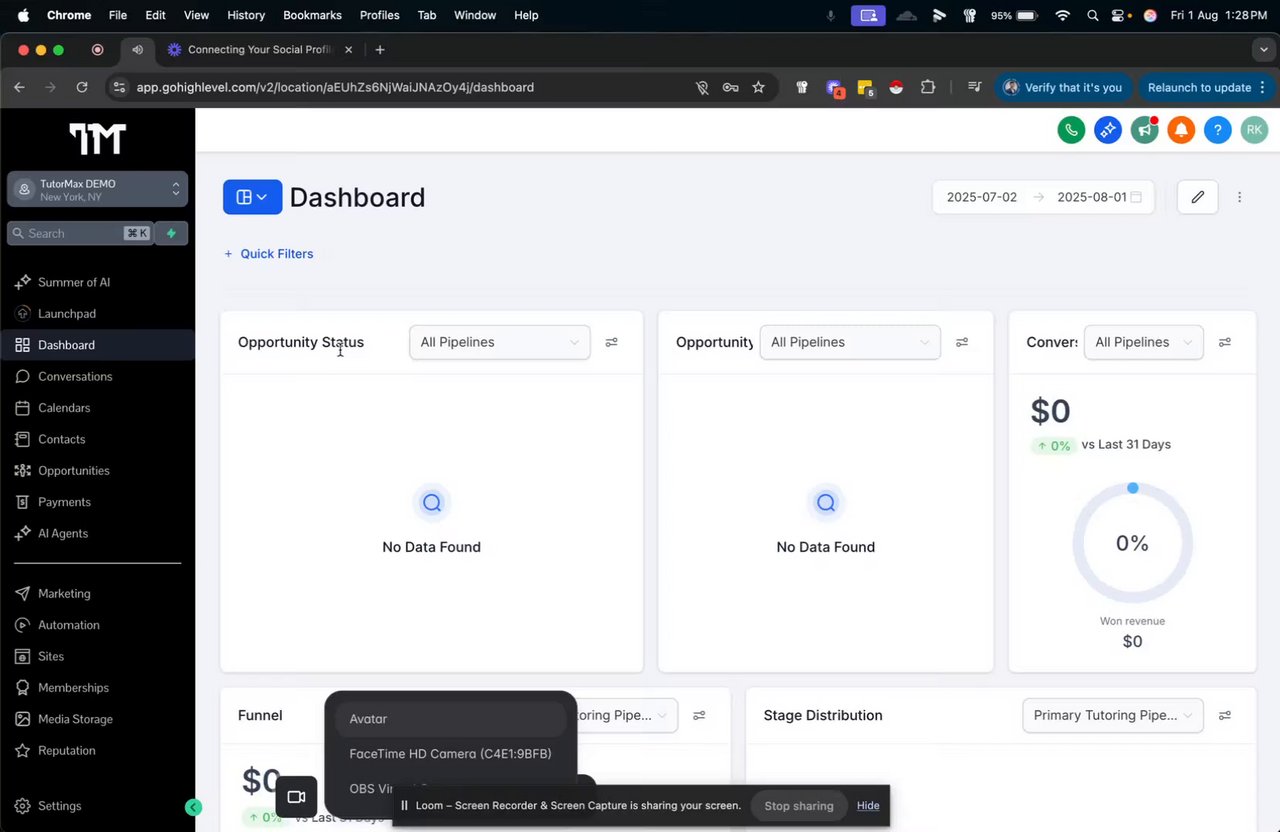Click the red Pokeball extension icon
1280x832 pixels.
[896, 87]
